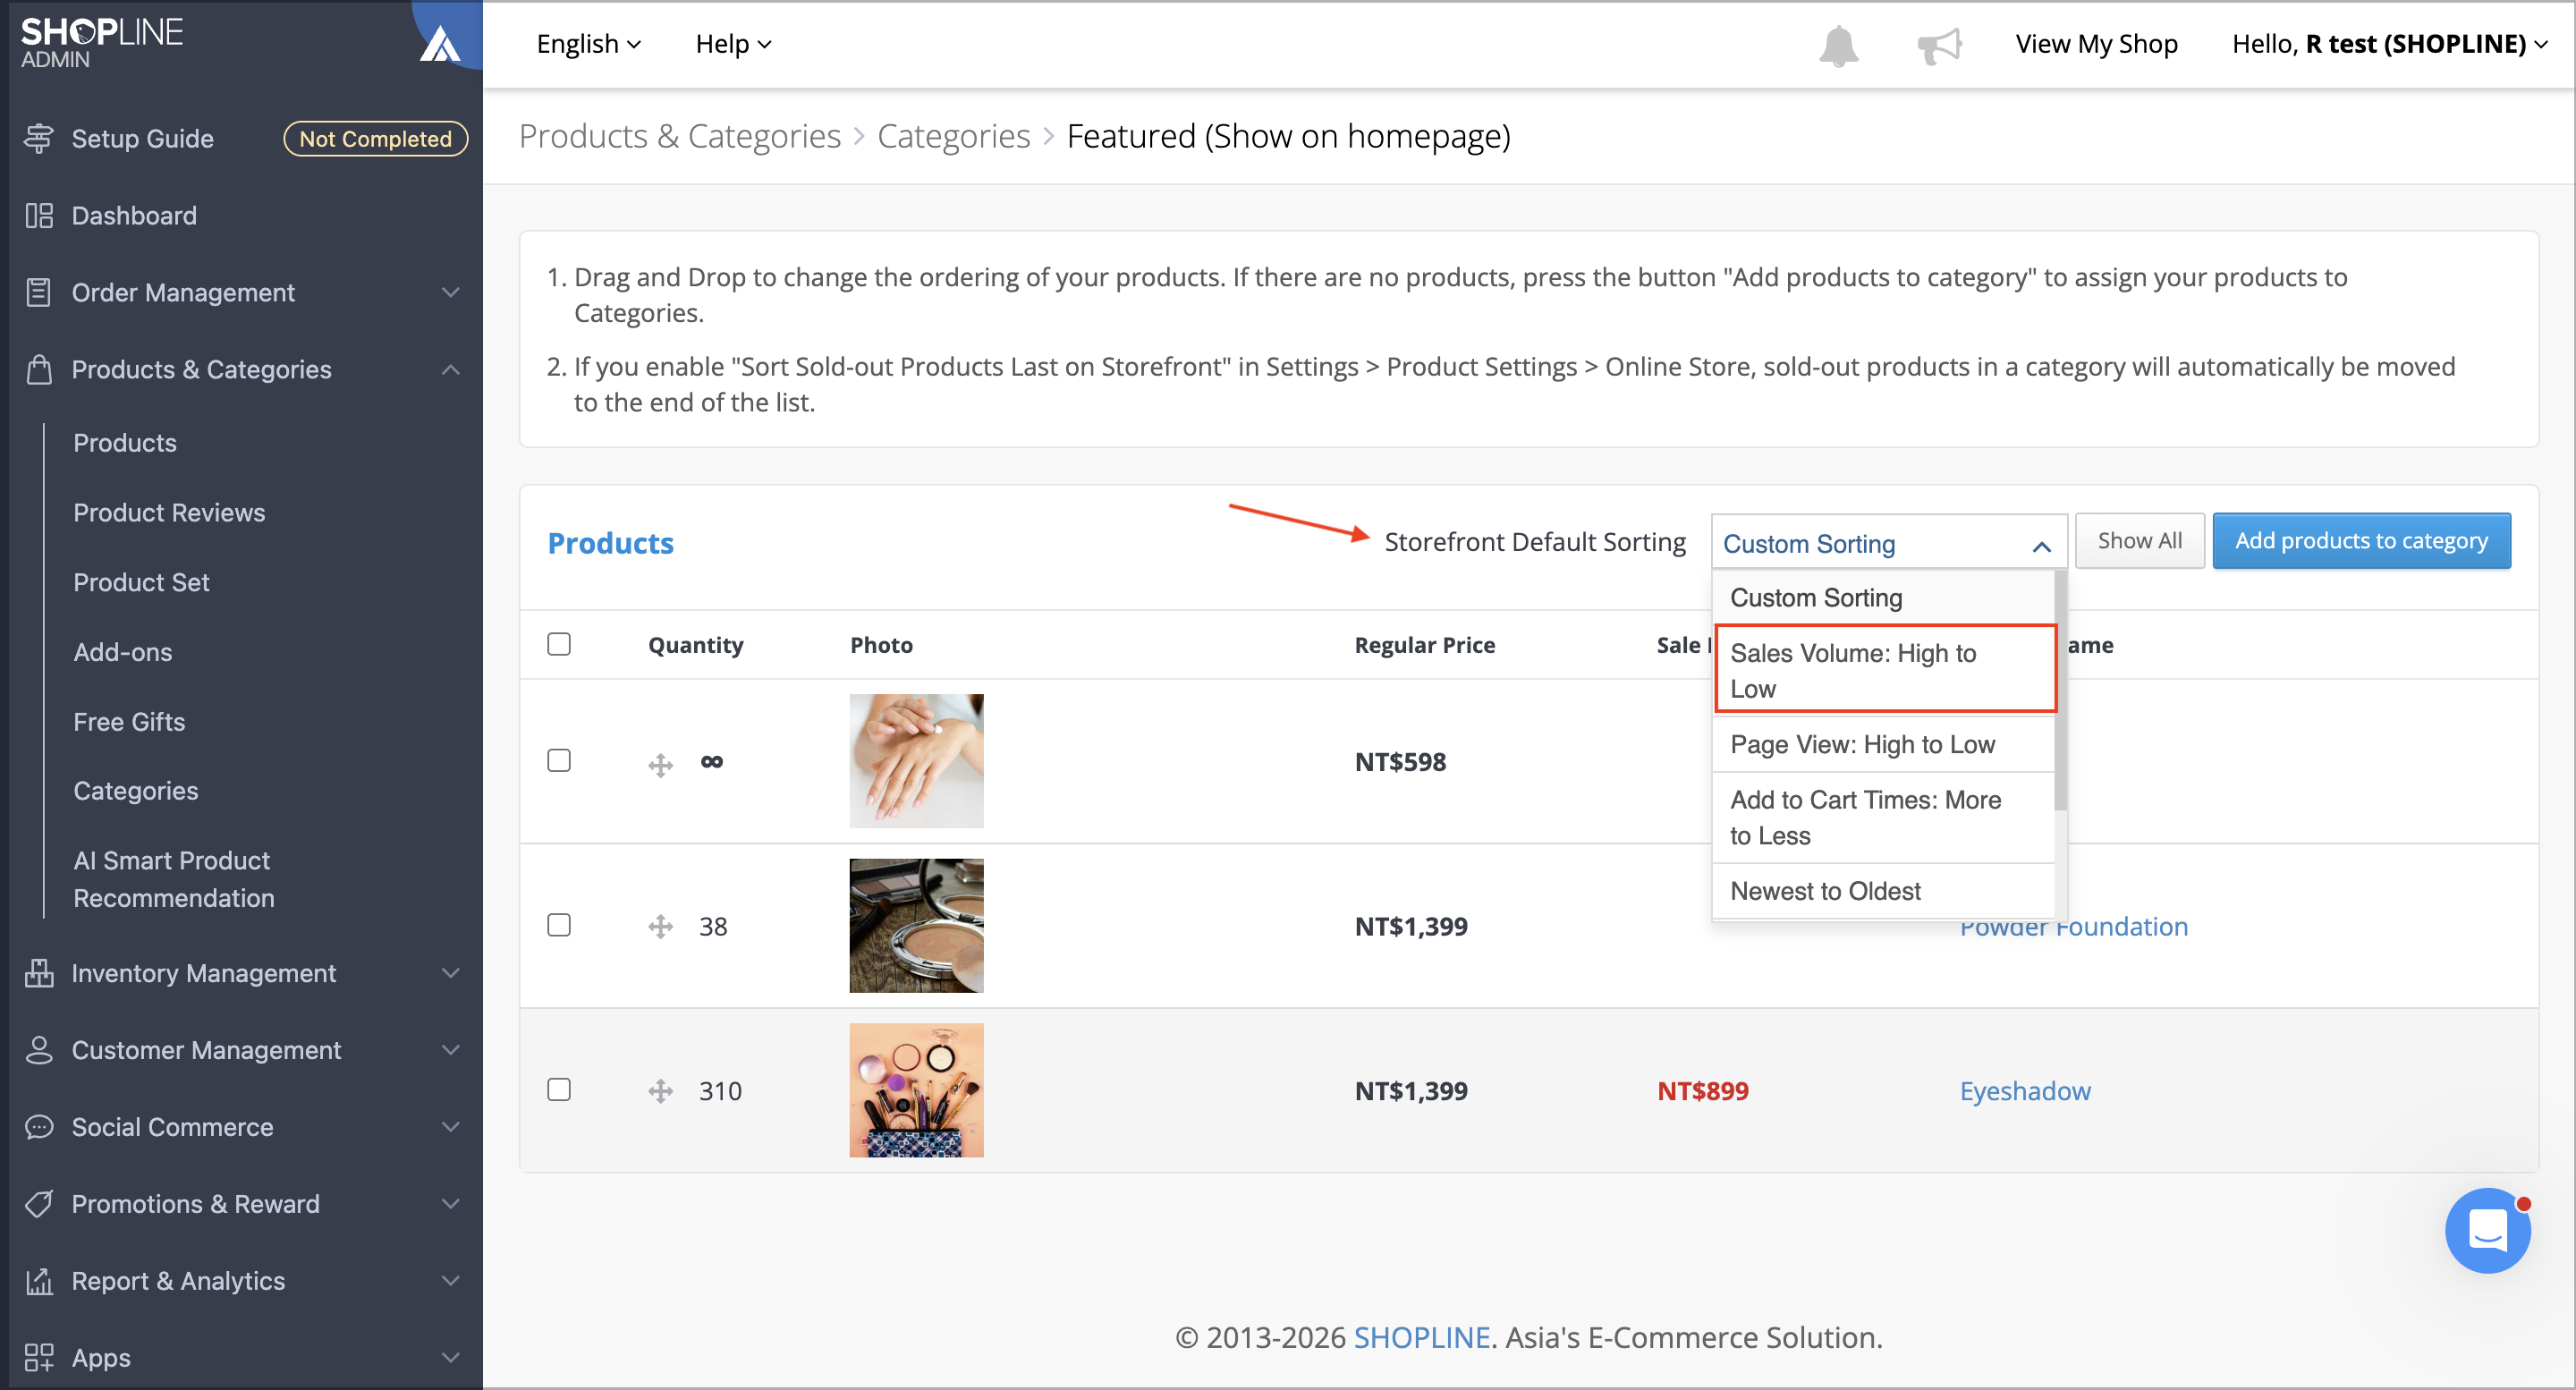This screenshot has height=1390, width=2576.
Task: Open the live chat bubble icon
Action: [x=2487, y=1230]
